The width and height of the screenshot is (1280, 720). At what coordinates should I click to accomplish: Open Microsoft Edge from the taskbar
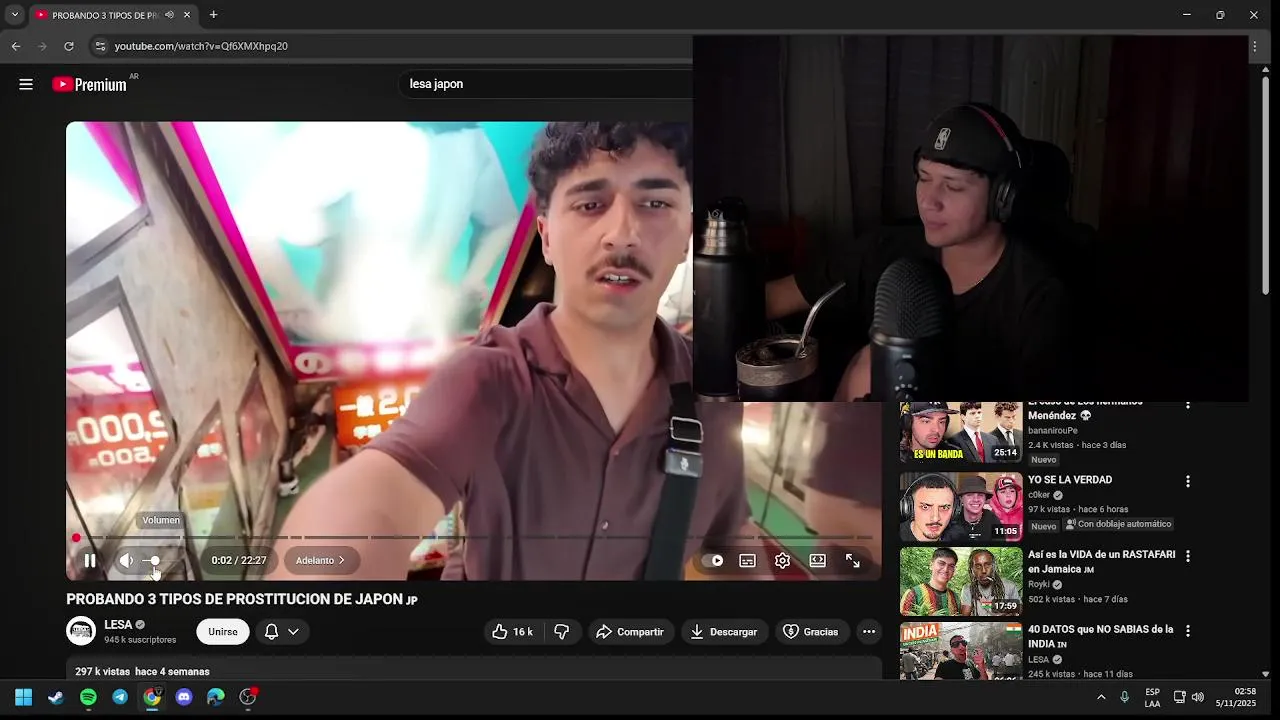pos(216,697)
